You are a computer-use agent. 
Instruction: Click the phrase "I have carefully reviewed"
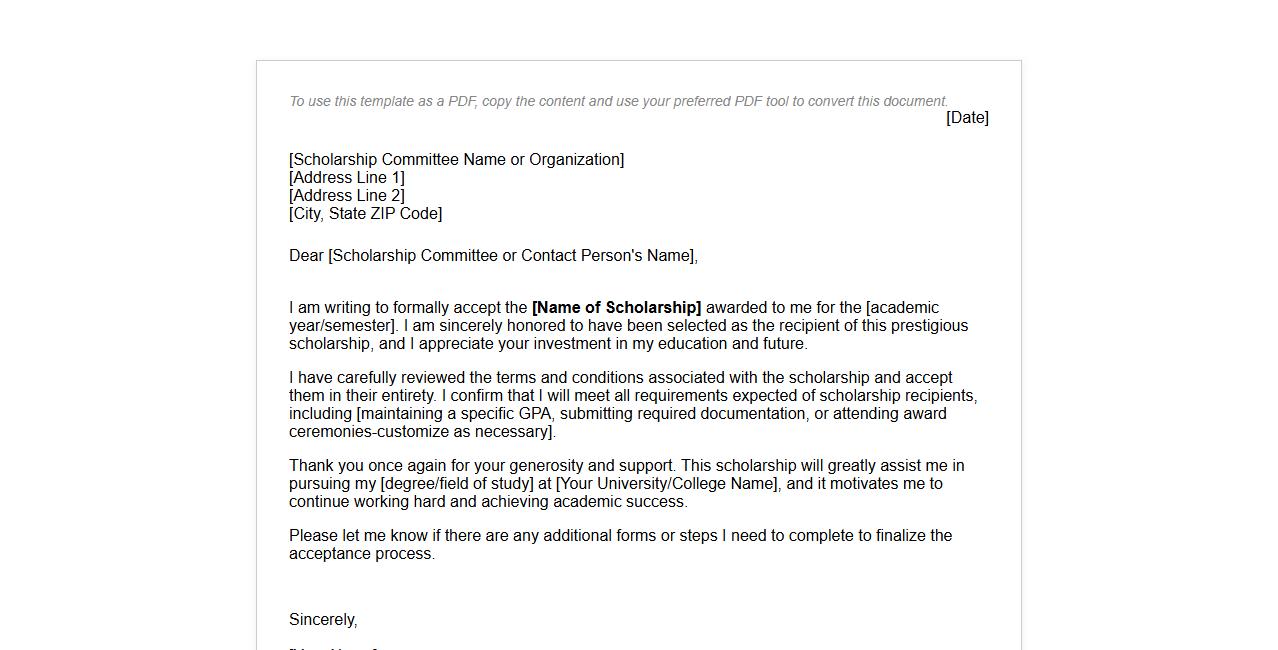(x=377, y=378)
